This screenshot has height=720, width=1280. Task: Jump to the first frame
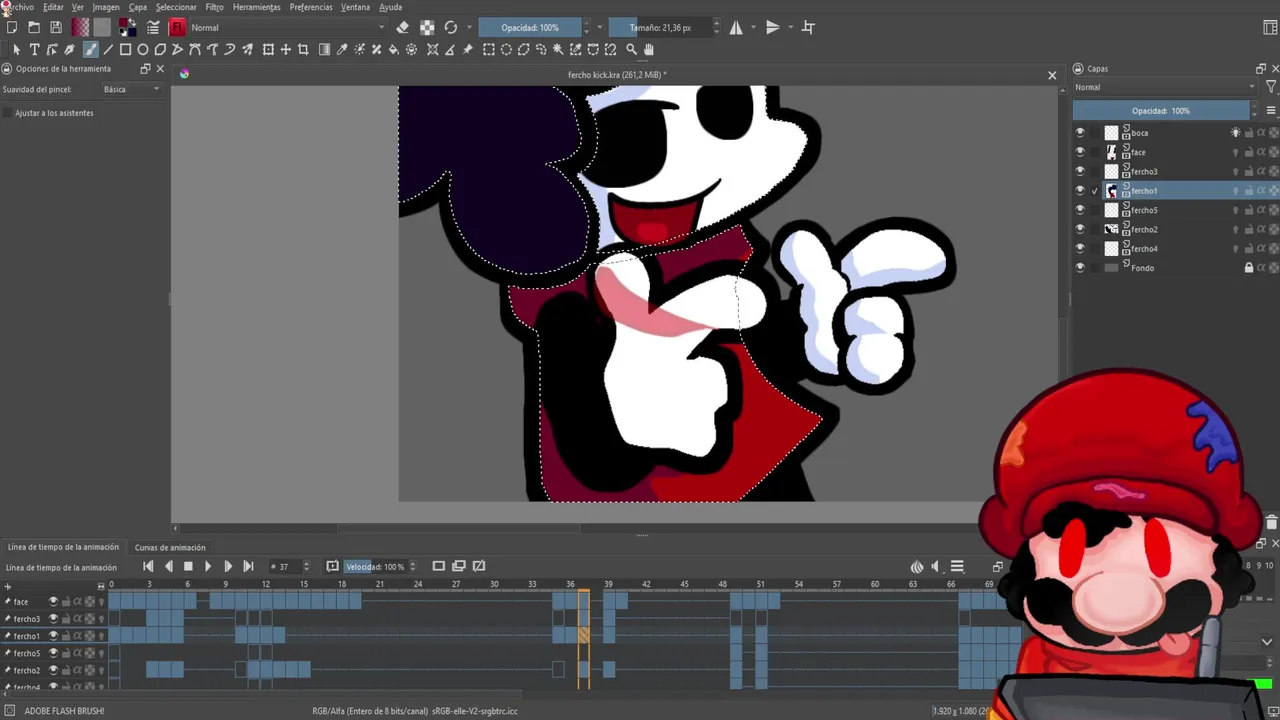[148, 567]
